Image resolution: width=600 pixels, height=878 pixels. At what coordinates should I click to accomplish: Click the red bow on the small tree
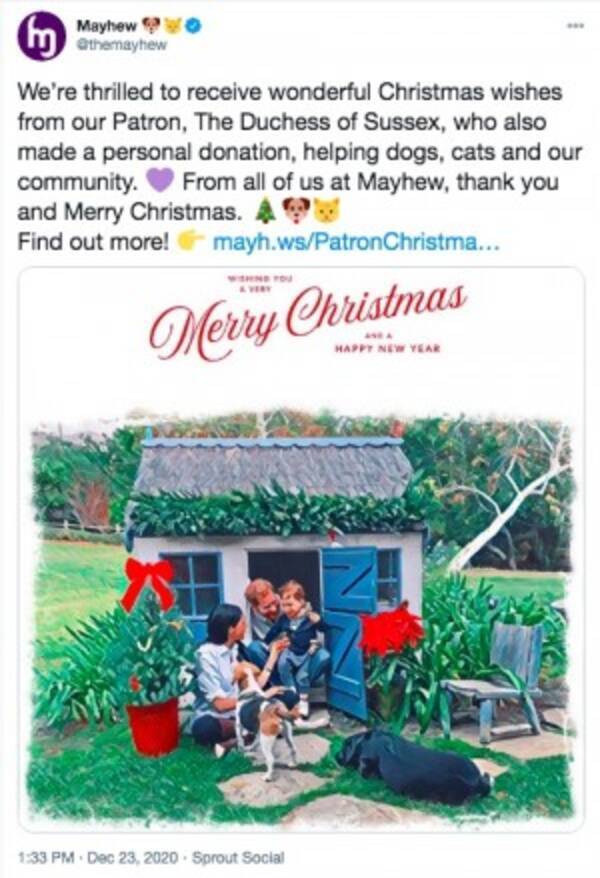click(147, 582)
